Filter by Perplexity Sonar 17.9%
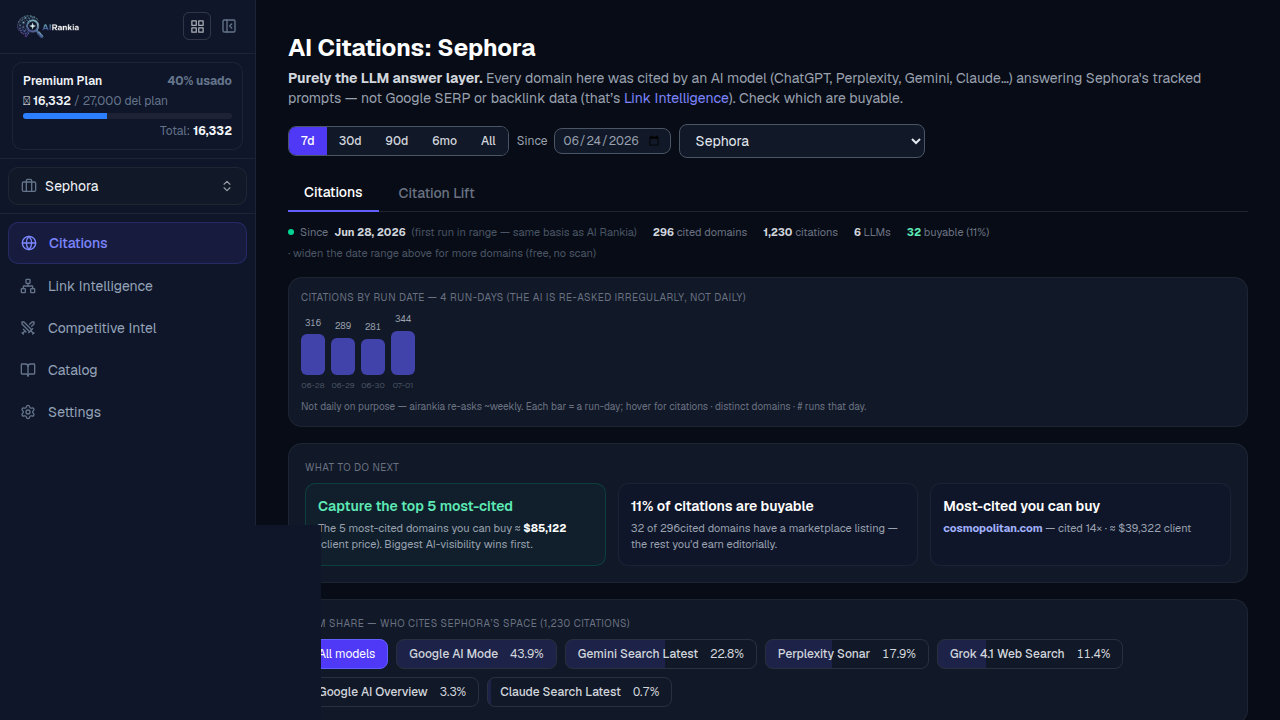 tap(847, 654)
